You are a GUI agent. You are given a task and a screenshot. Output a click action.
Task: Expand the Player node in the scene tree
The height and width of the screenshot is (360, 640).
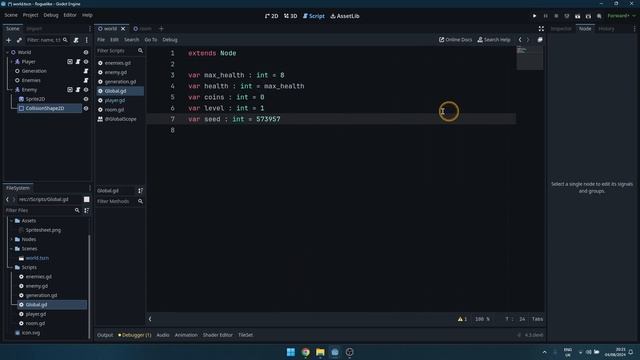point(11,62)
